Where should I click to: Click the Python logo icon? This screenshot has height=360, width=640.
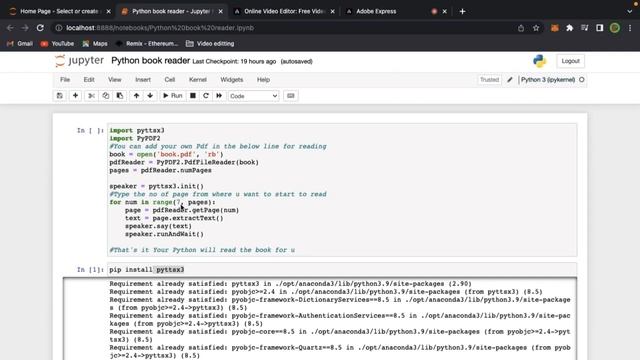coord(540,61)
